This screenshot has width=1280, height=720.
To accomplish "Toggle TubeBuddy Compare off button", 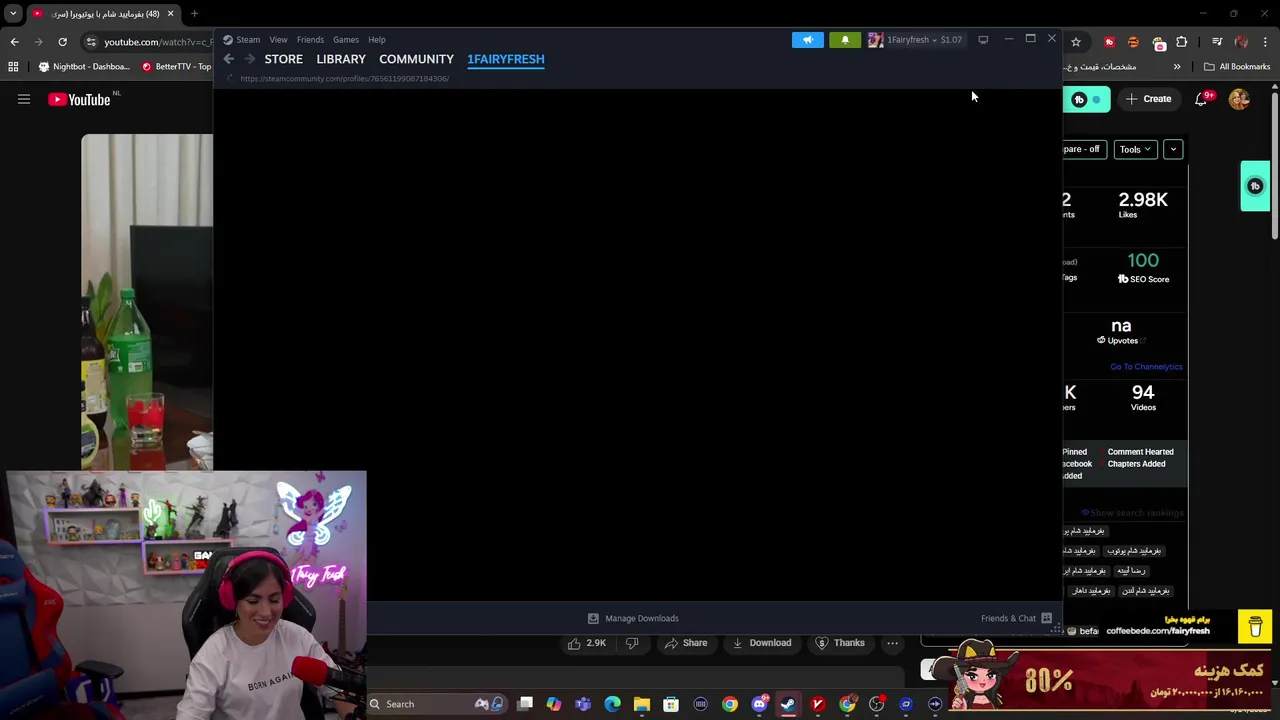I will coord(1084,149).
